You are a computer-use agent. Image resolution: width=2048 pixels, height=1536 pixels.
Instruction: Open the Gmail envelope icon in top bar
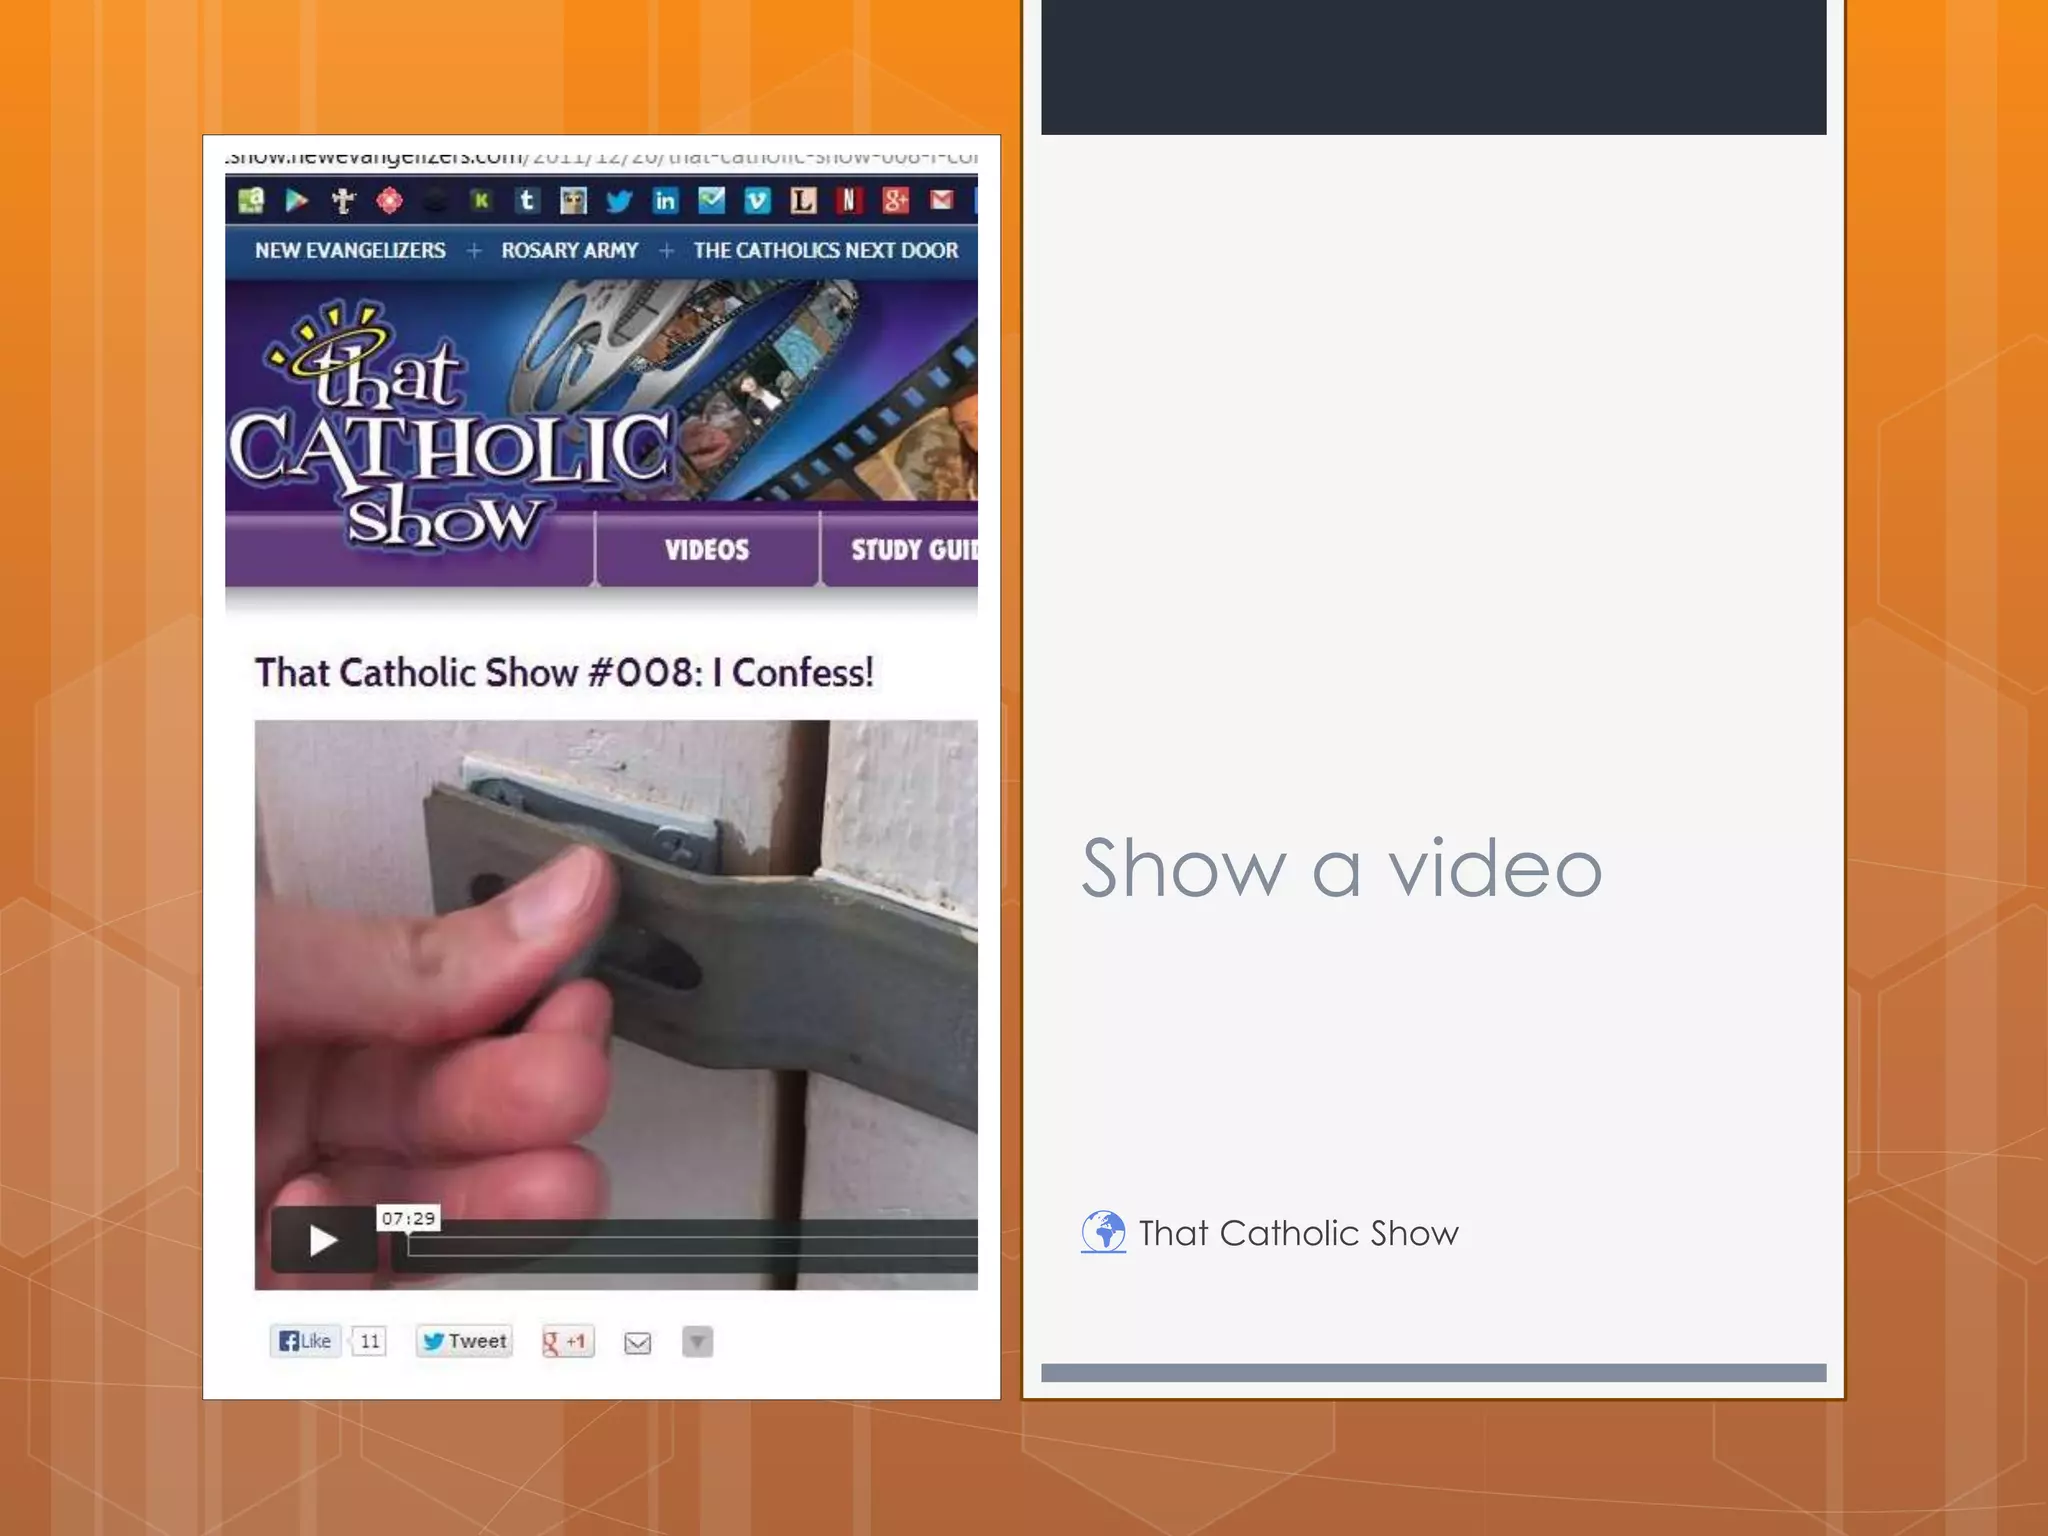point(941,201)
